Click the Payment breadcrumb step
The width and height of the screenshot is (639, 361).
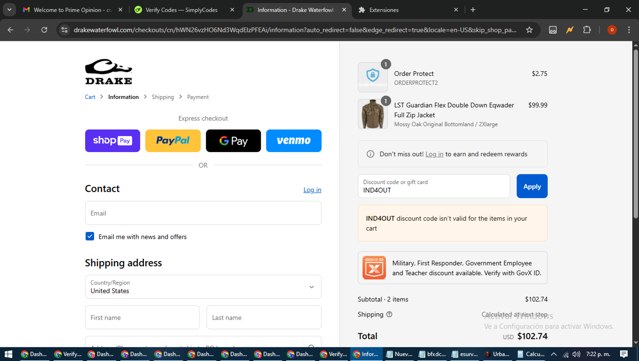tap(198, 97)
